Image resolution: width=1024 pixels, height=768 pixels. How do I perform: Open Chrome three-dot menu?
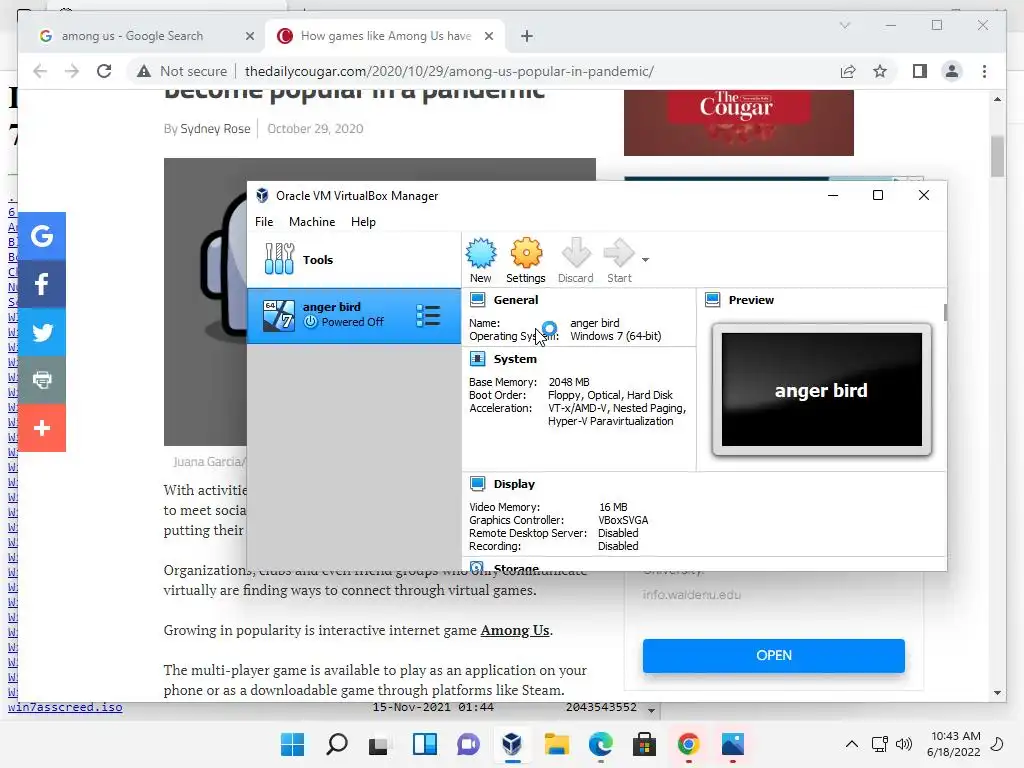[x=984, y=71]
